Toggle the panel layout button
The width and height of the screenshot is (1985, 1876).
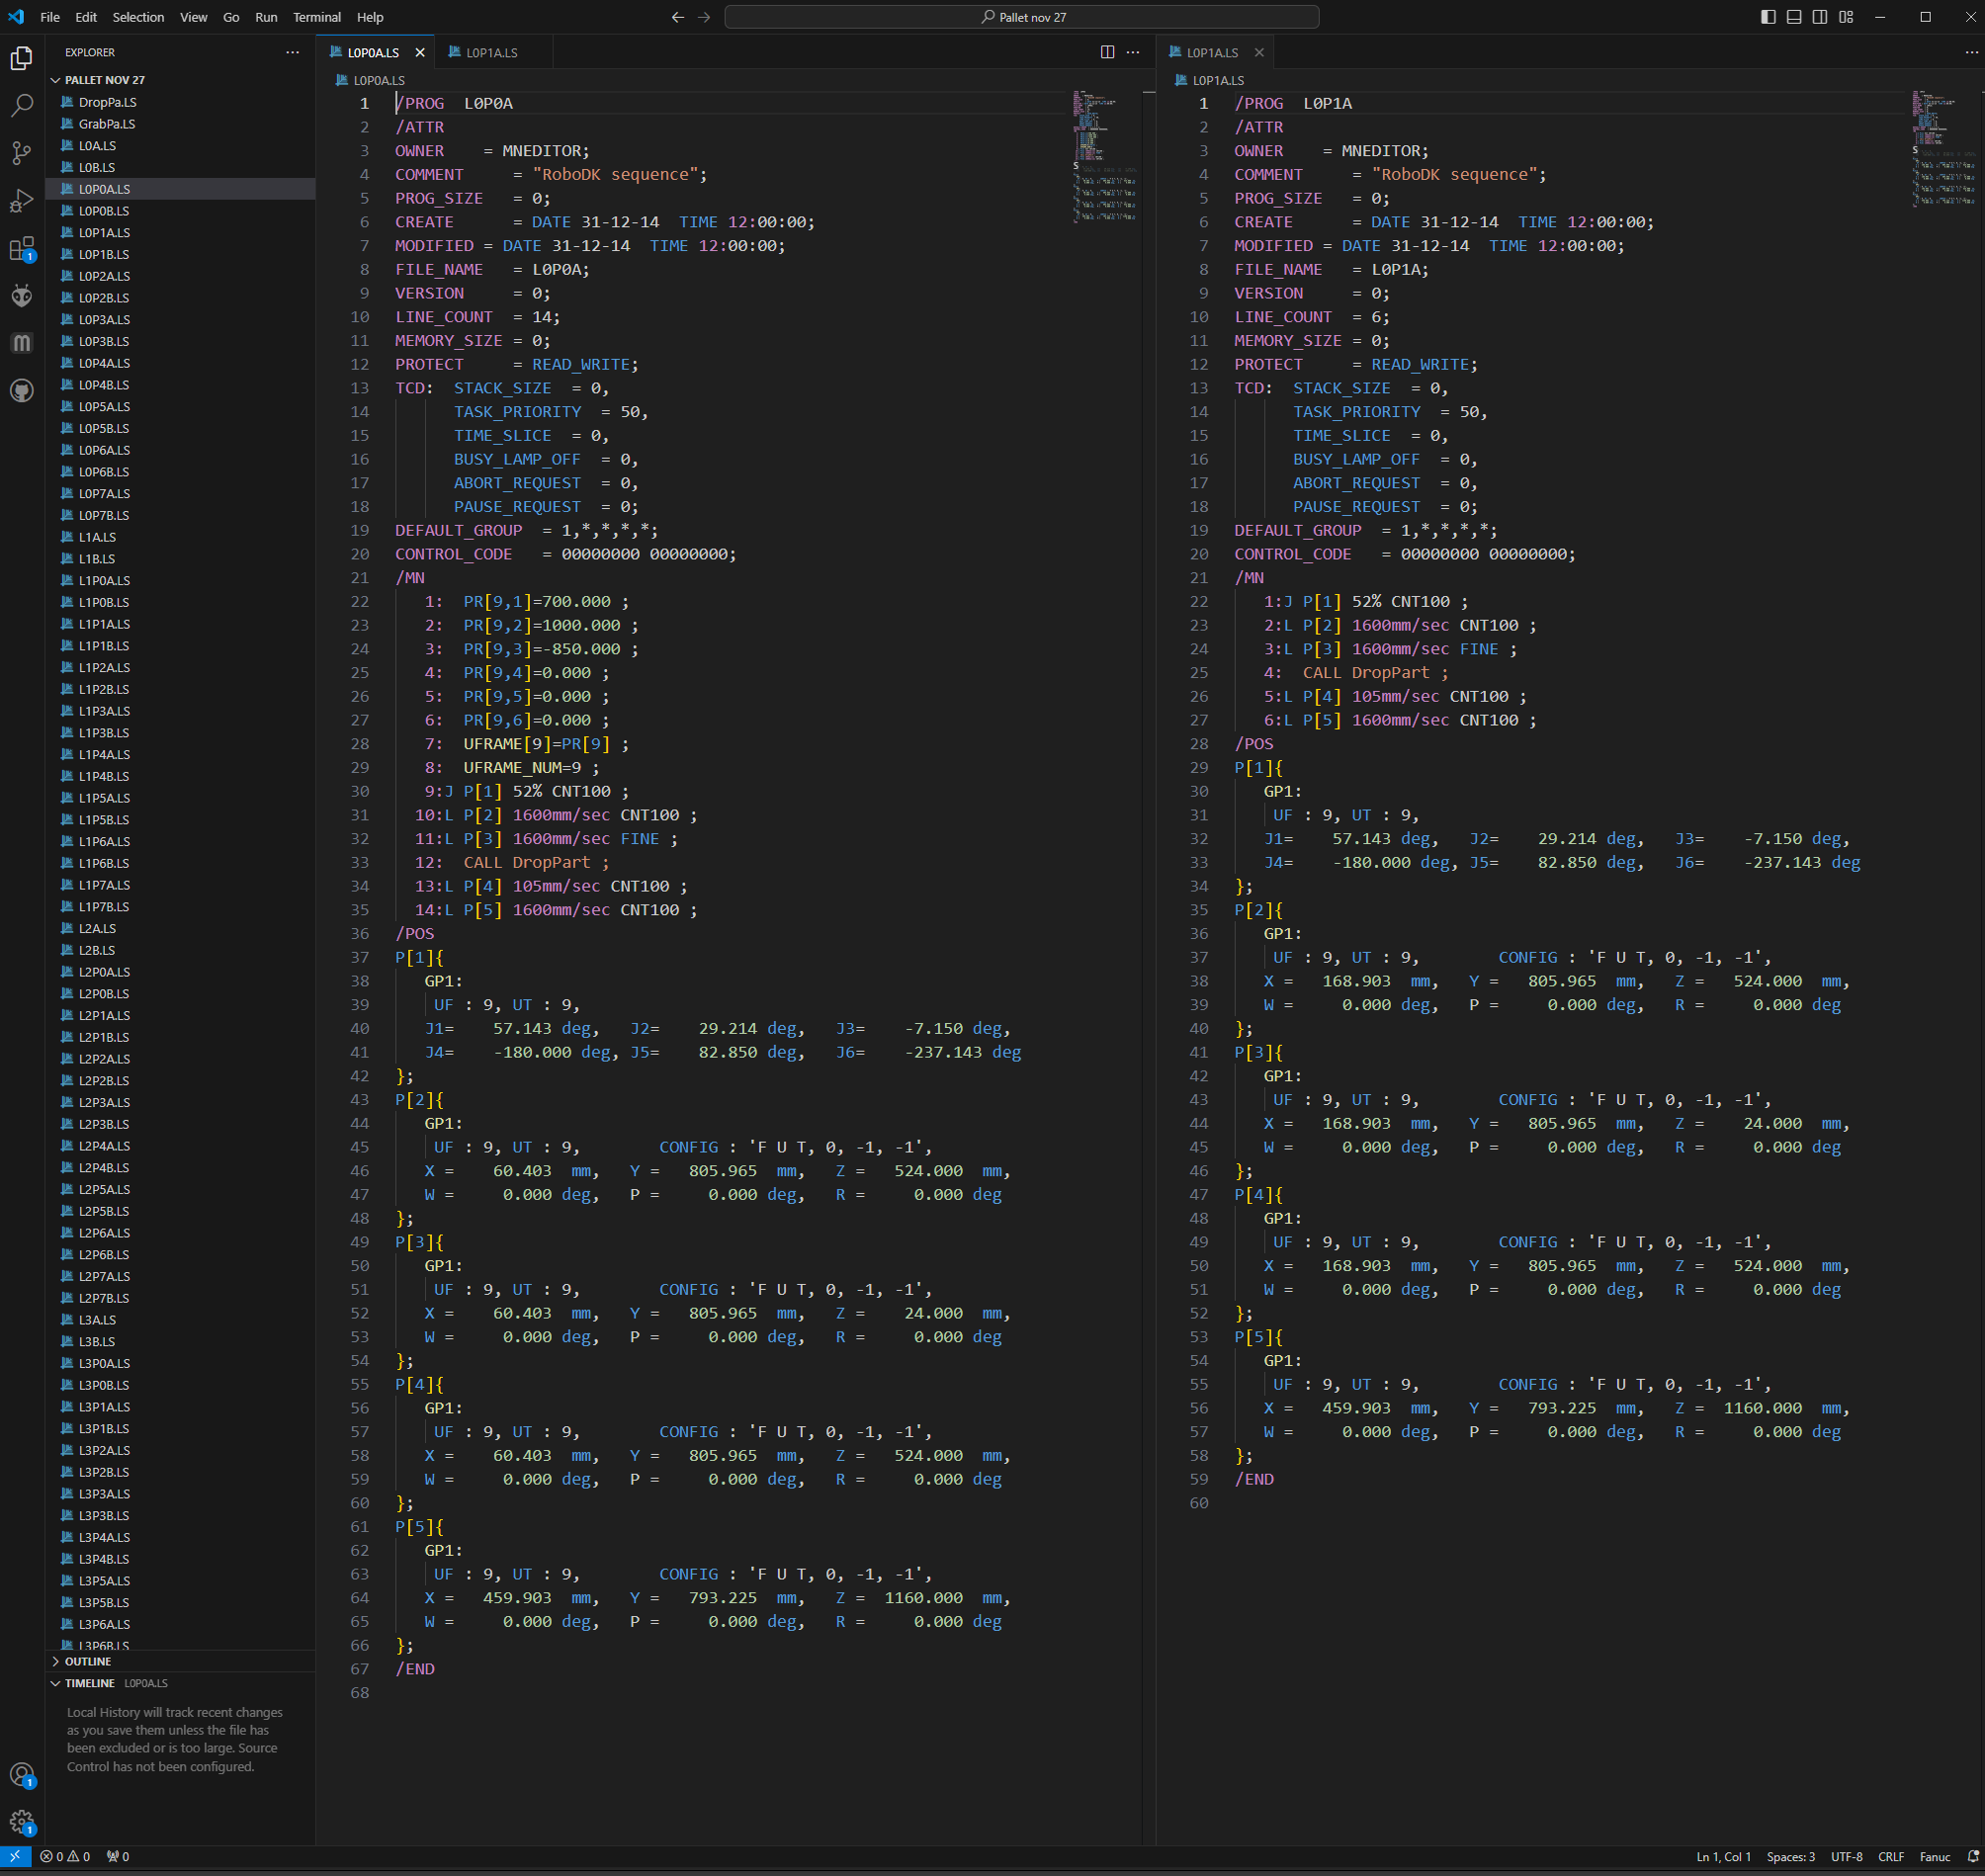pyautogui.click(x=1794, y=17)
